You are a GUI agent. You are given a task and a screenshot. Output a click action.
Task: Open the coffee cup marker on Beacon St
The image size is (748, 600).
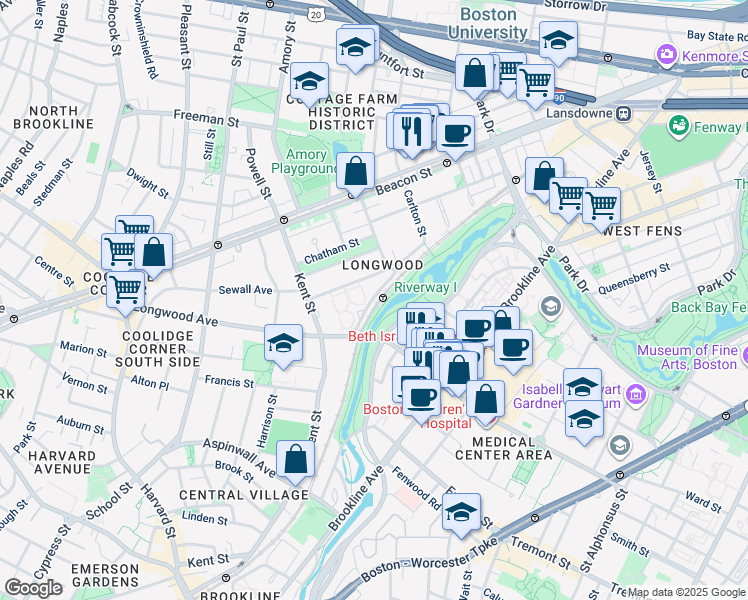coord(455,135)
